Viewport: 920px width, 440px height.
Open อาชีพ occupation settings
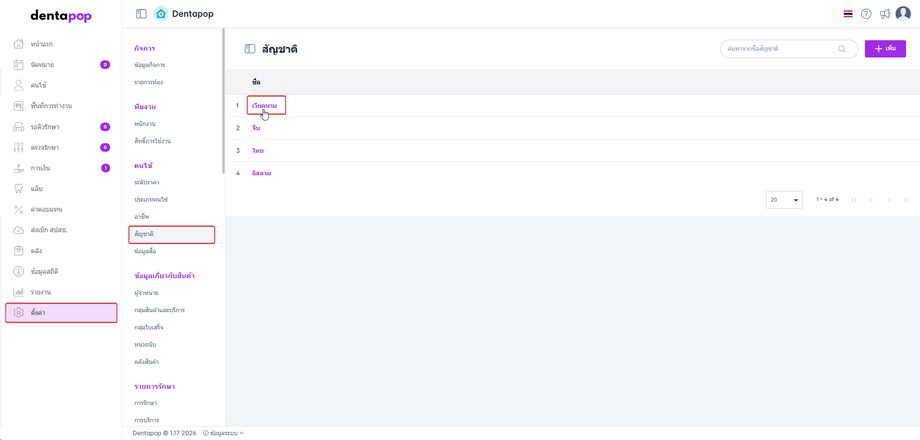click(x=141, y=217)
